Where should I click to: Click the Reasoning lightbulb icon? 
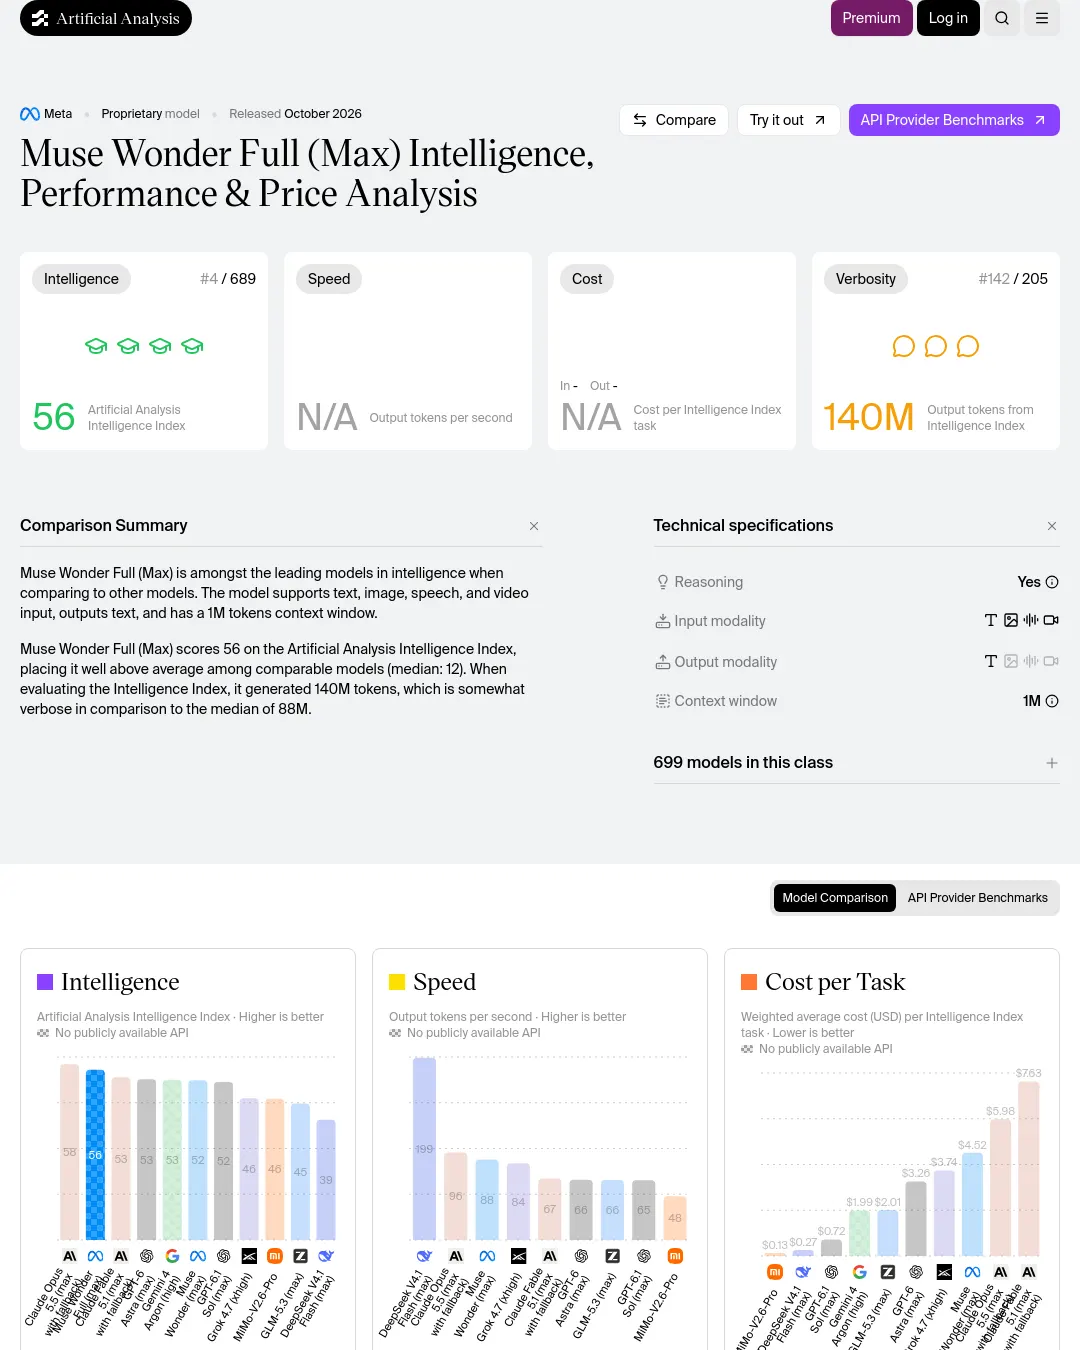pos(662,582)
